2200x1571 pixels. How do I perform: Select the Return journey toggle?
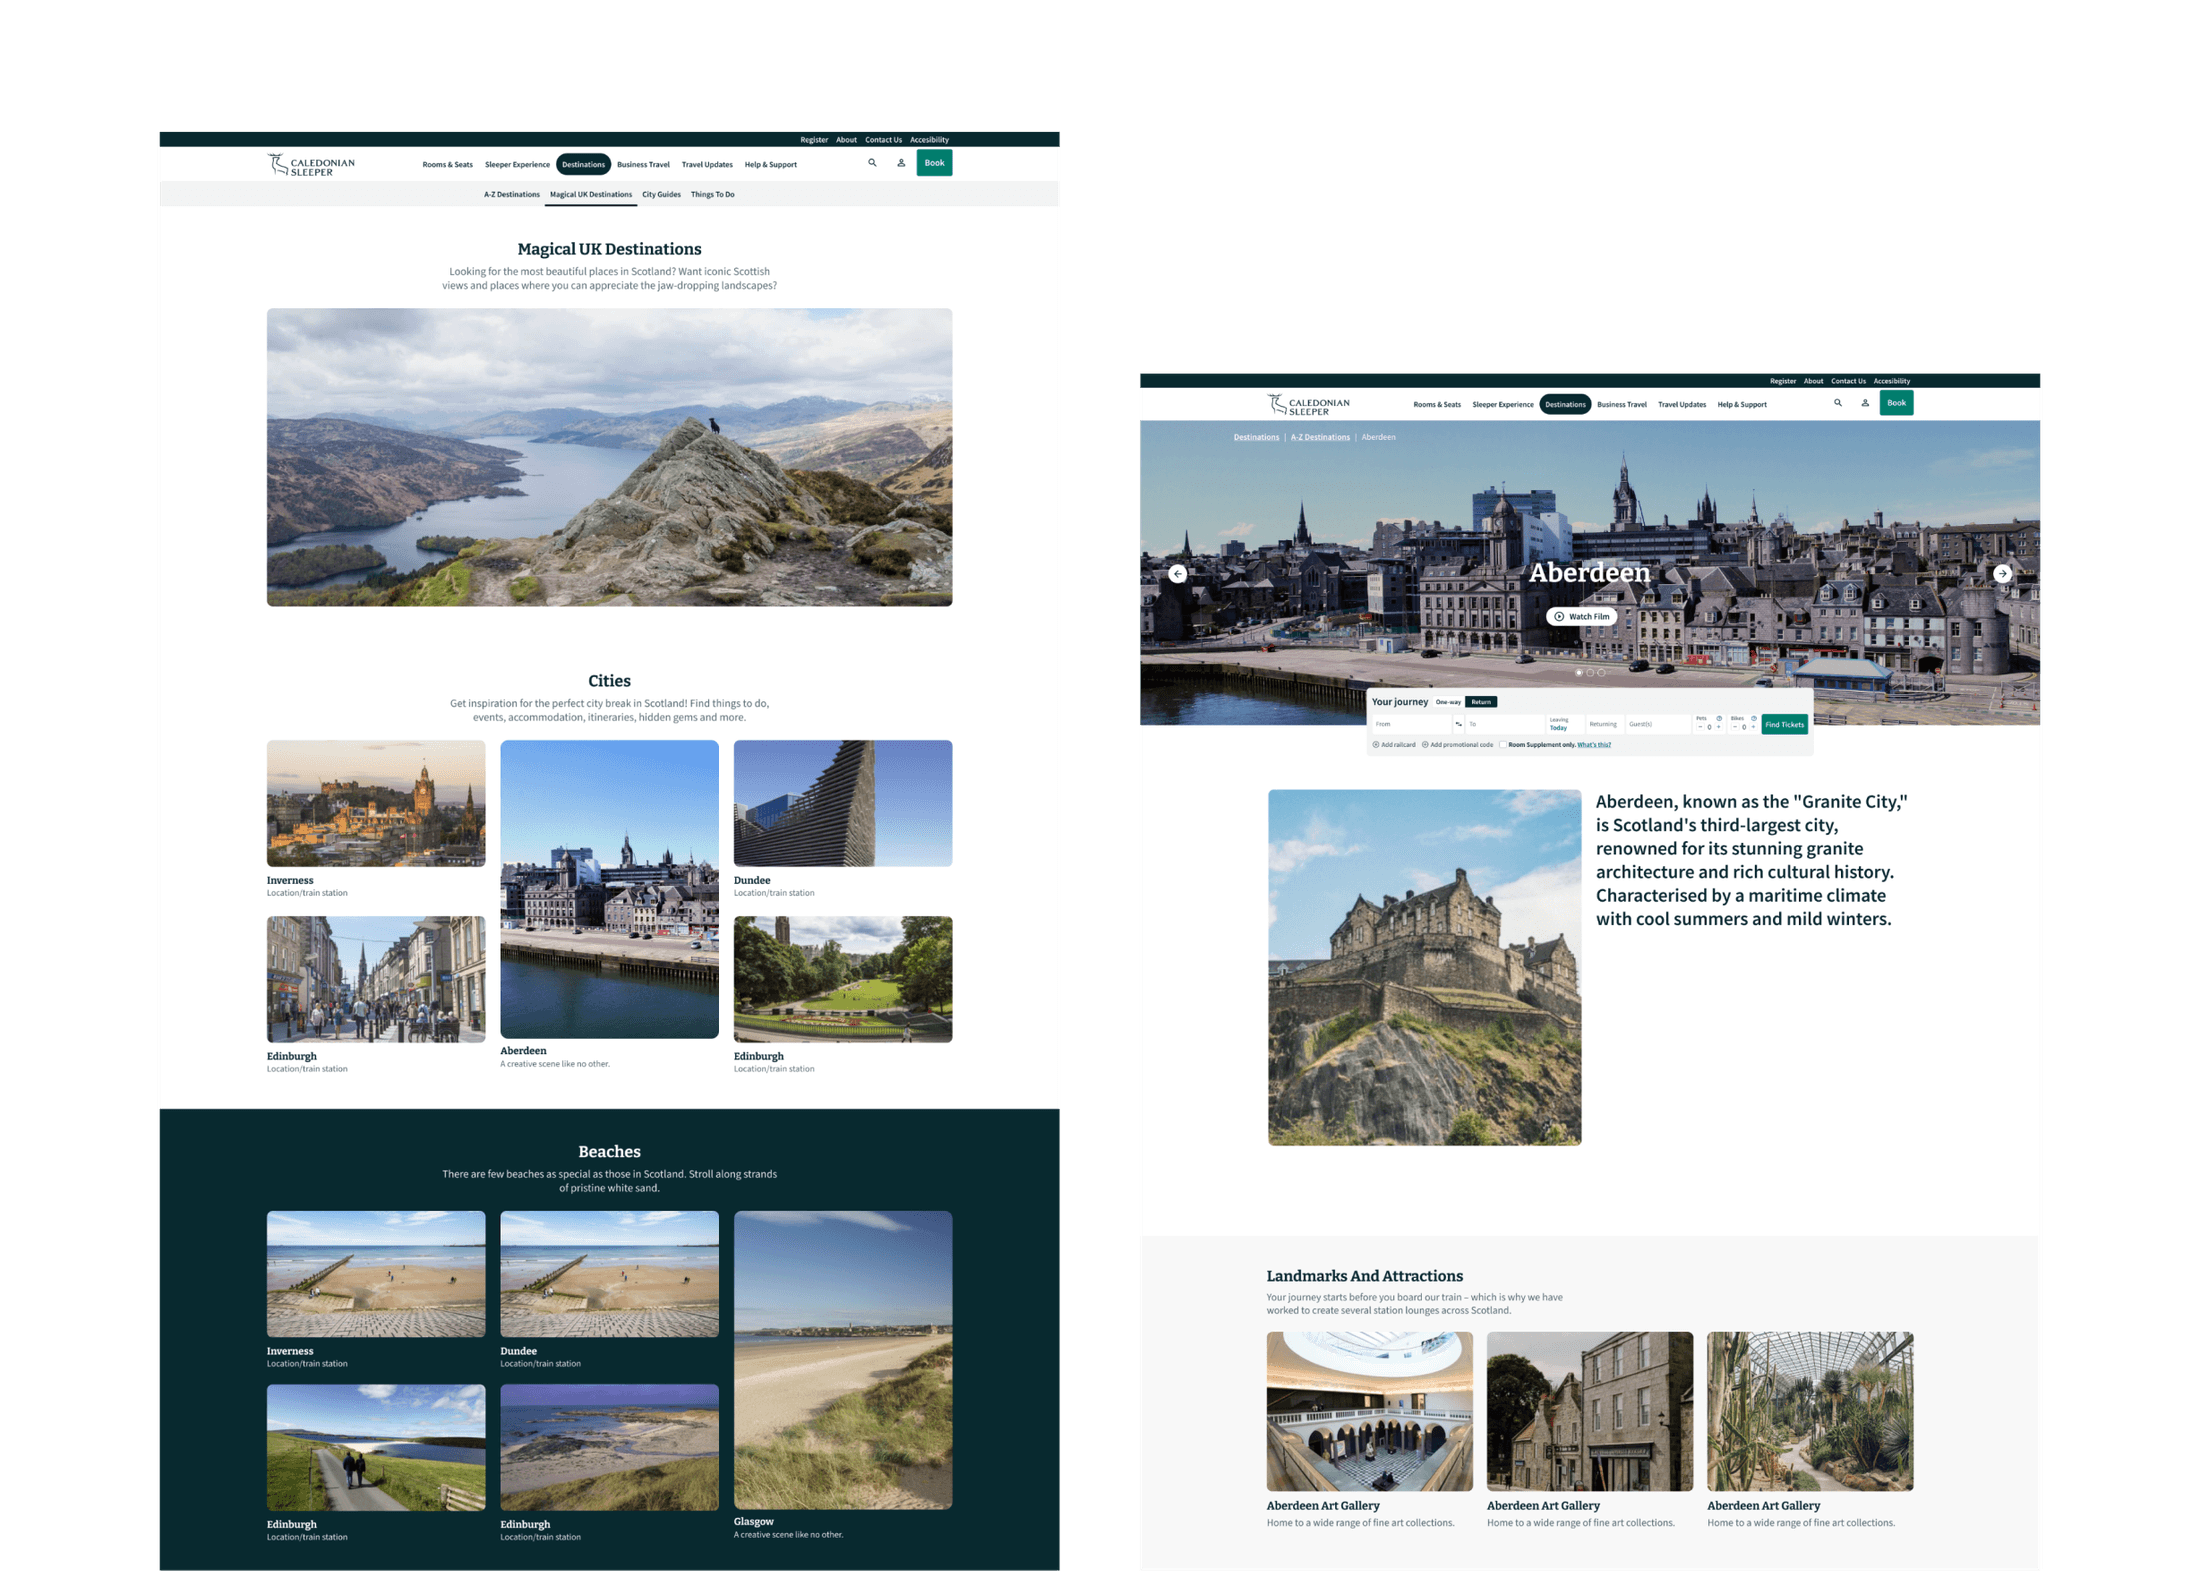1481,702
